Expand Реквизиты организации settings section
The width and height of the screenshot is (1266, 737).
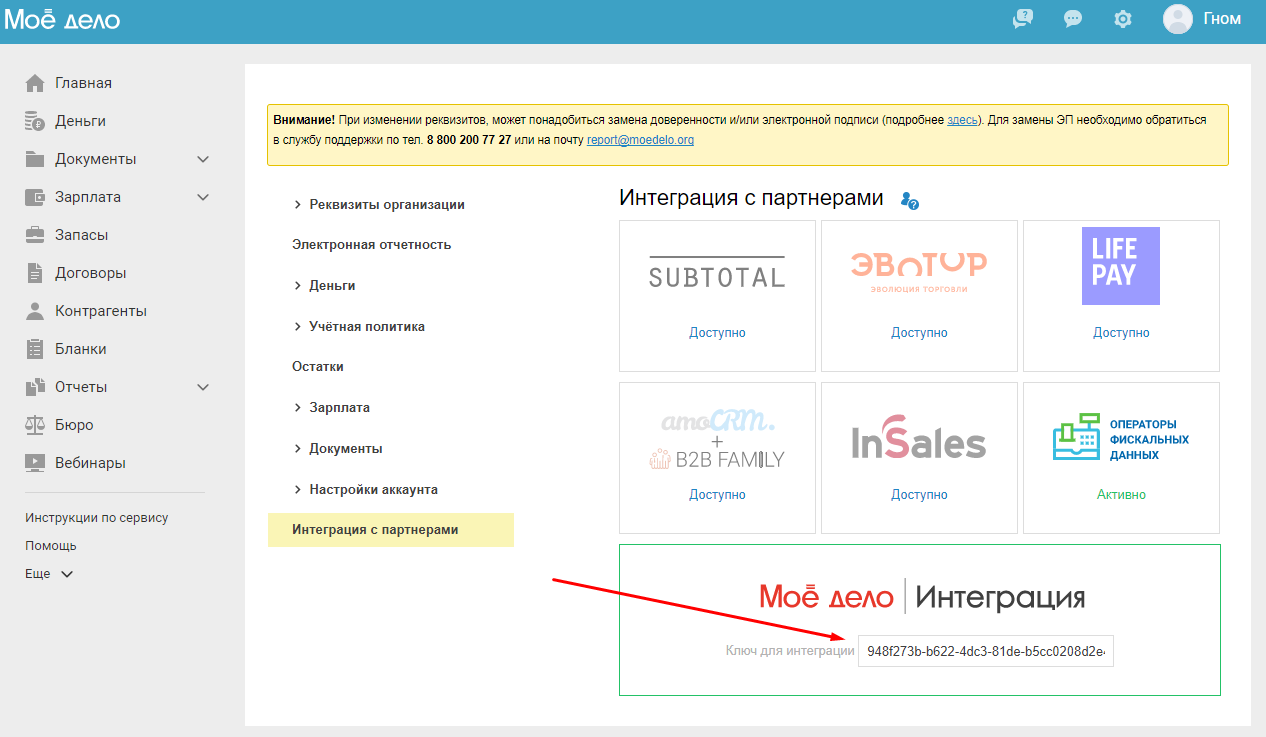coord(379,204)
